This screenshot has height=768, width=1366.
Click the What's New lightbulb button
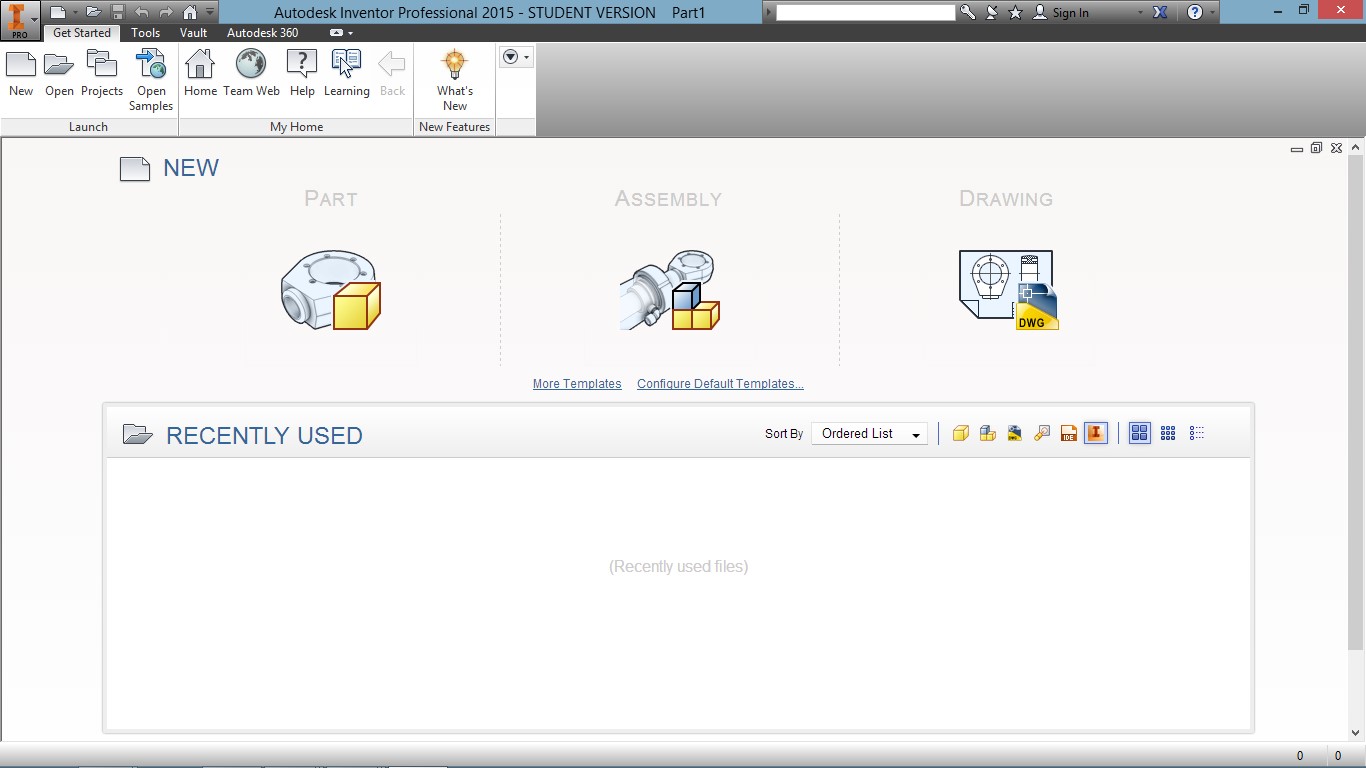pyautogui.click(x=455, y=81)
